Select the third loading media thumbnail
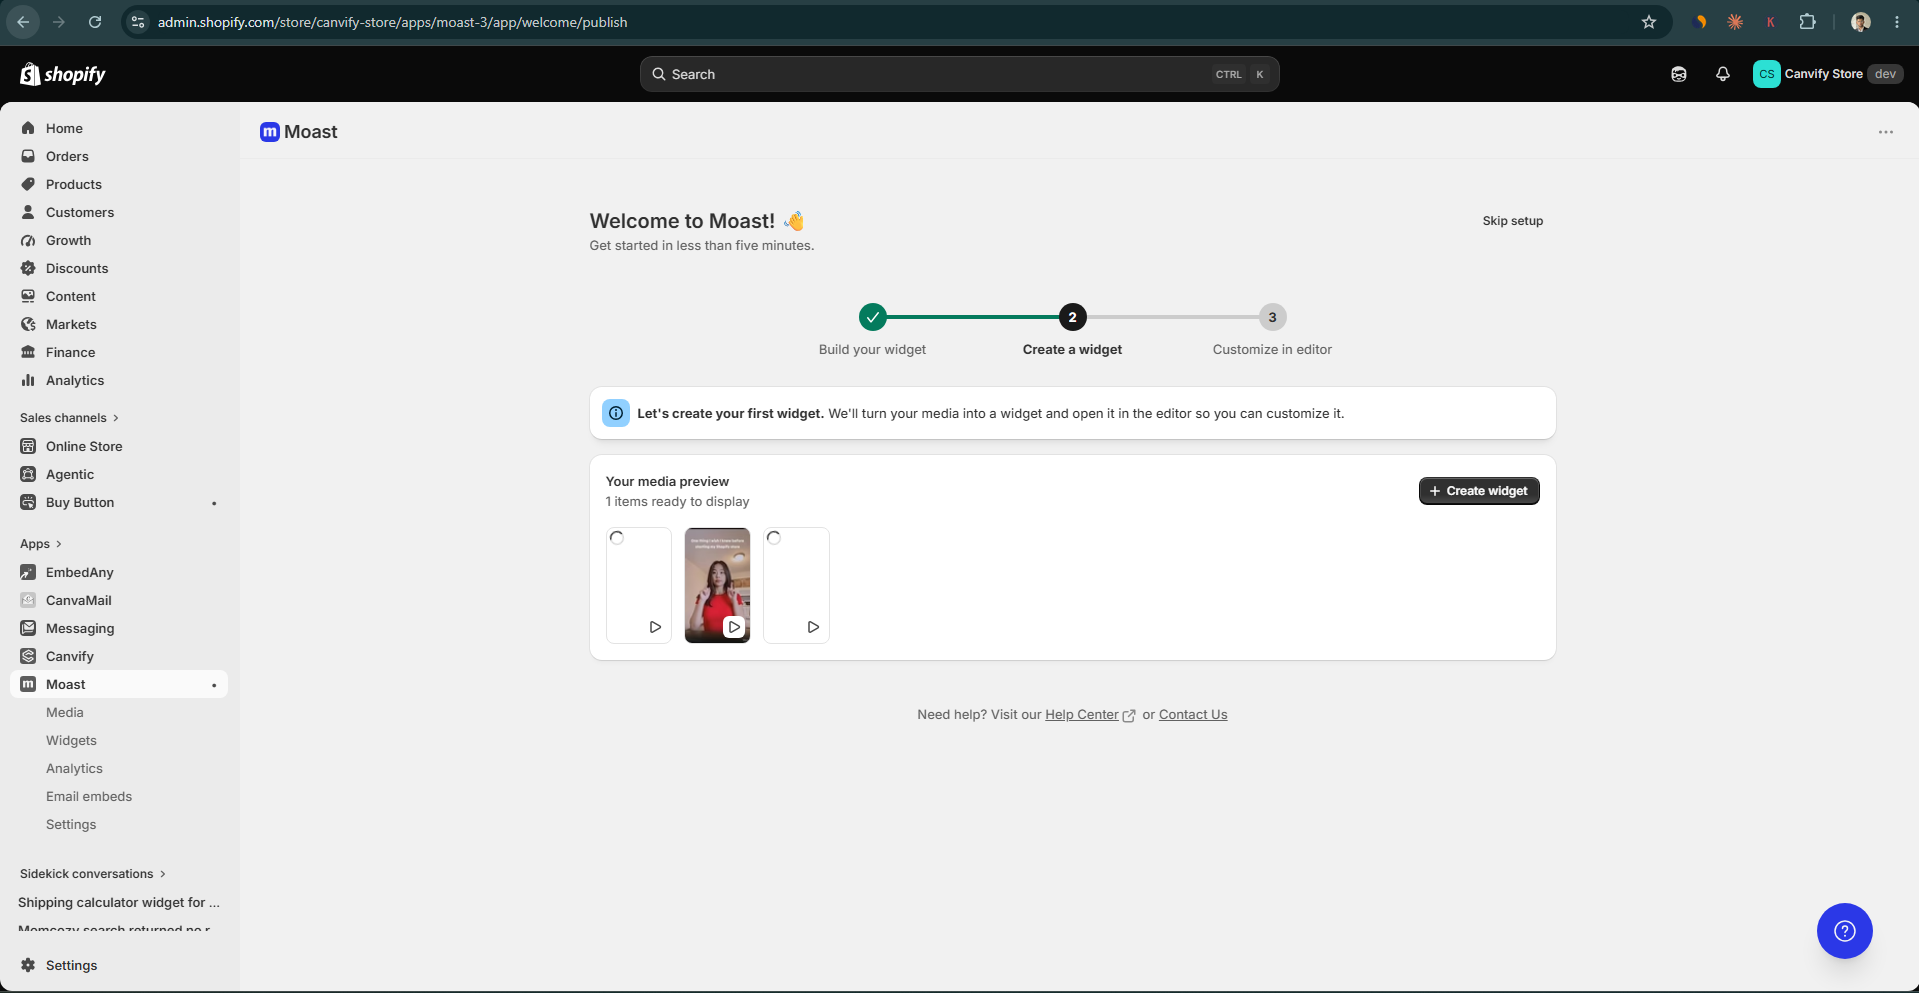This screenshot has height=993, width=1919. click(x=796, y=585)
